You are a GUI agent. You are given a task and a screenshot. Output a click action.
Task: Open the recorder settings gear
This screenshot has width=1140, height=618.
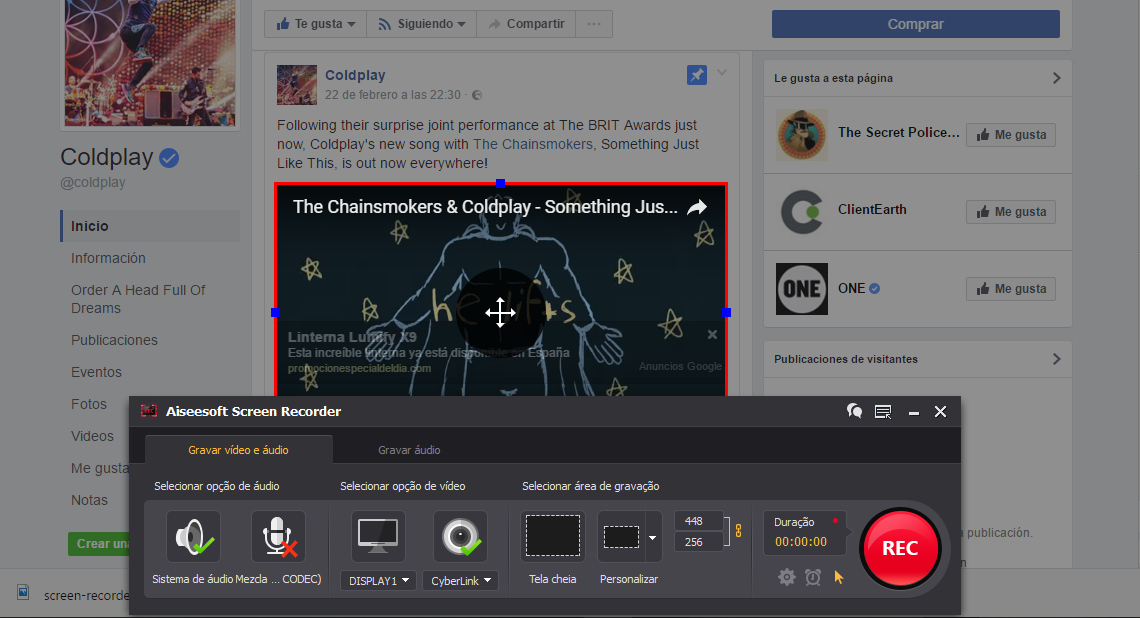coord(787,577)
